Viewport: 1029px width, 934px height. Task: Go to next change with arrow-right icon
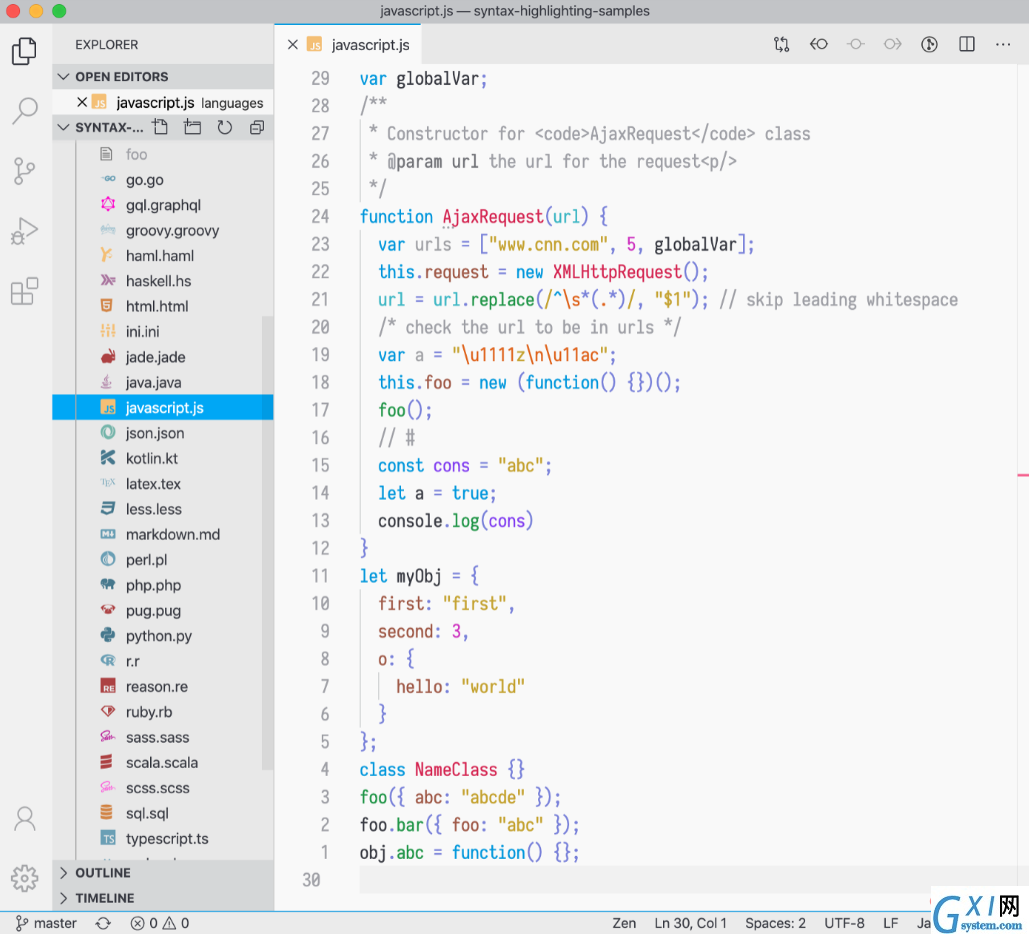pos(892,44)
